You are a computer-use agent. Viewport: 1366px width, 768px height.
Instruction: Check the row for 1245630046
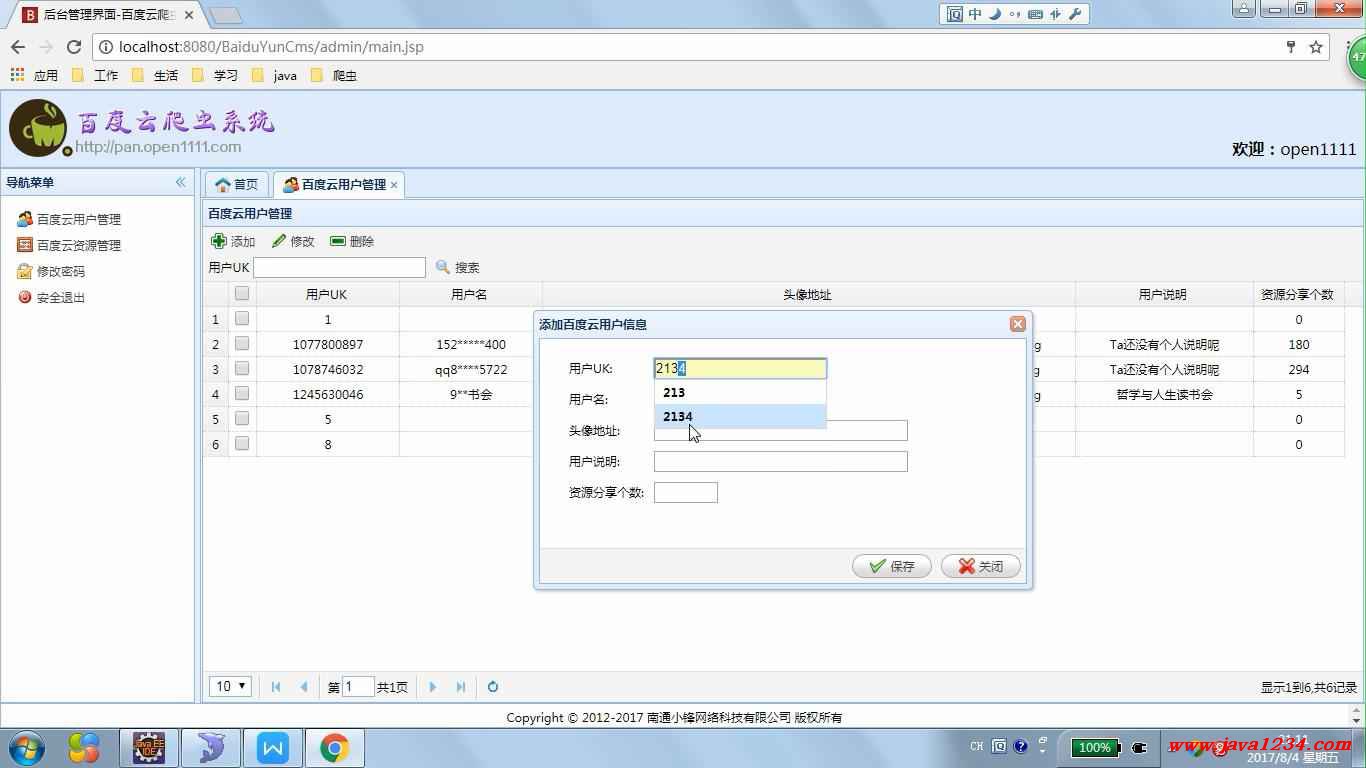coord(242,394)
